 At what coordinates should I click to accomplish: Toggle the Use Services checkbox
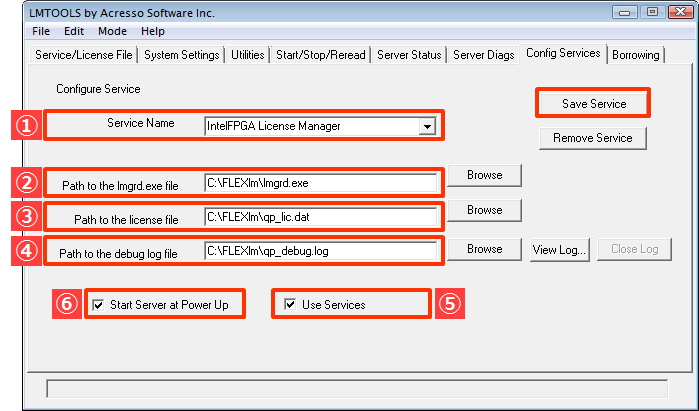coord(290,304)
